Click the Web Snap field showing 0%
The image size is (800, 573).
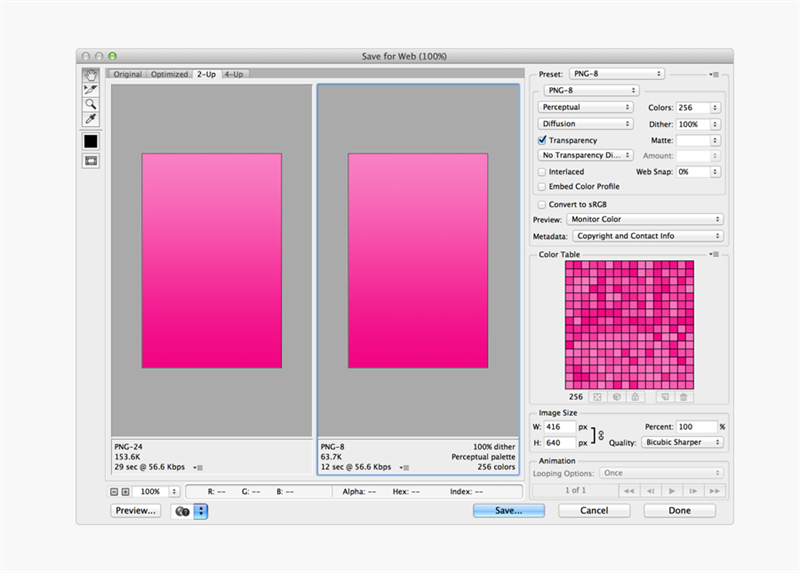pyautogui.click(x=693, y=172)
